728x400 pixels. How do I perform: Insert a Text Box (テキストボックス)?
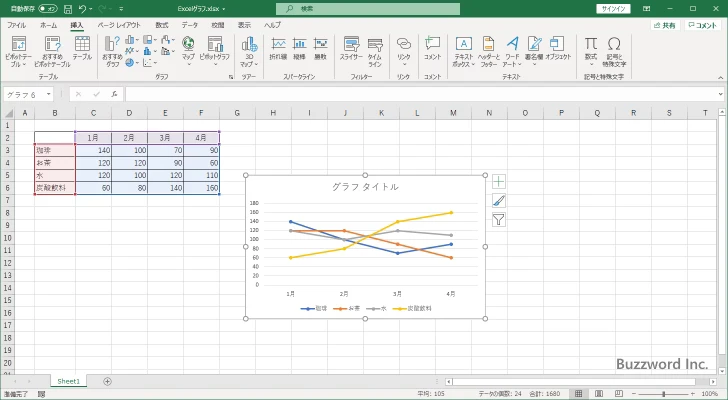(463, 51)
